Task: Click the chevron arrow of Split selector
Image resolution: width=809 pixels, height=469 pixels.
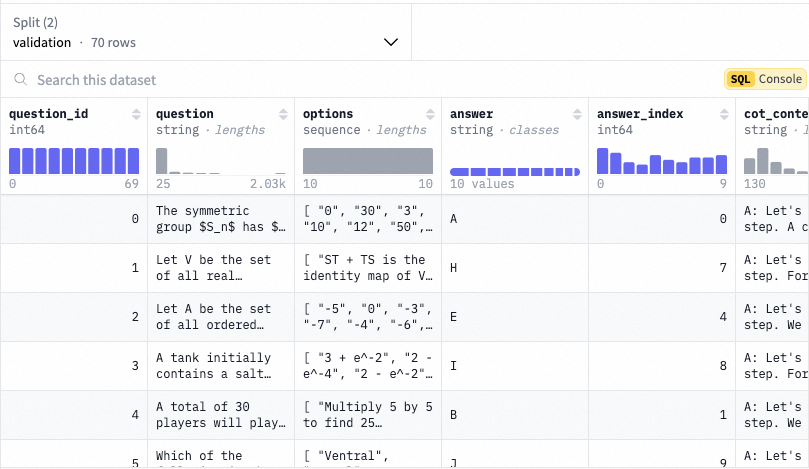Action: 390,43
